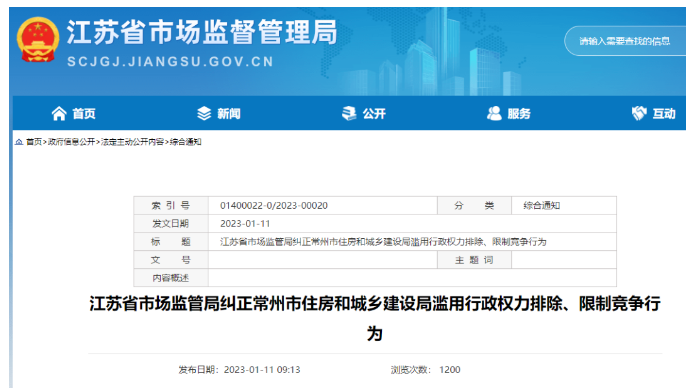This screenshot has height=390, width=695.
Task: Click the documents icon beside 公开
Action: tap(349, 113)
